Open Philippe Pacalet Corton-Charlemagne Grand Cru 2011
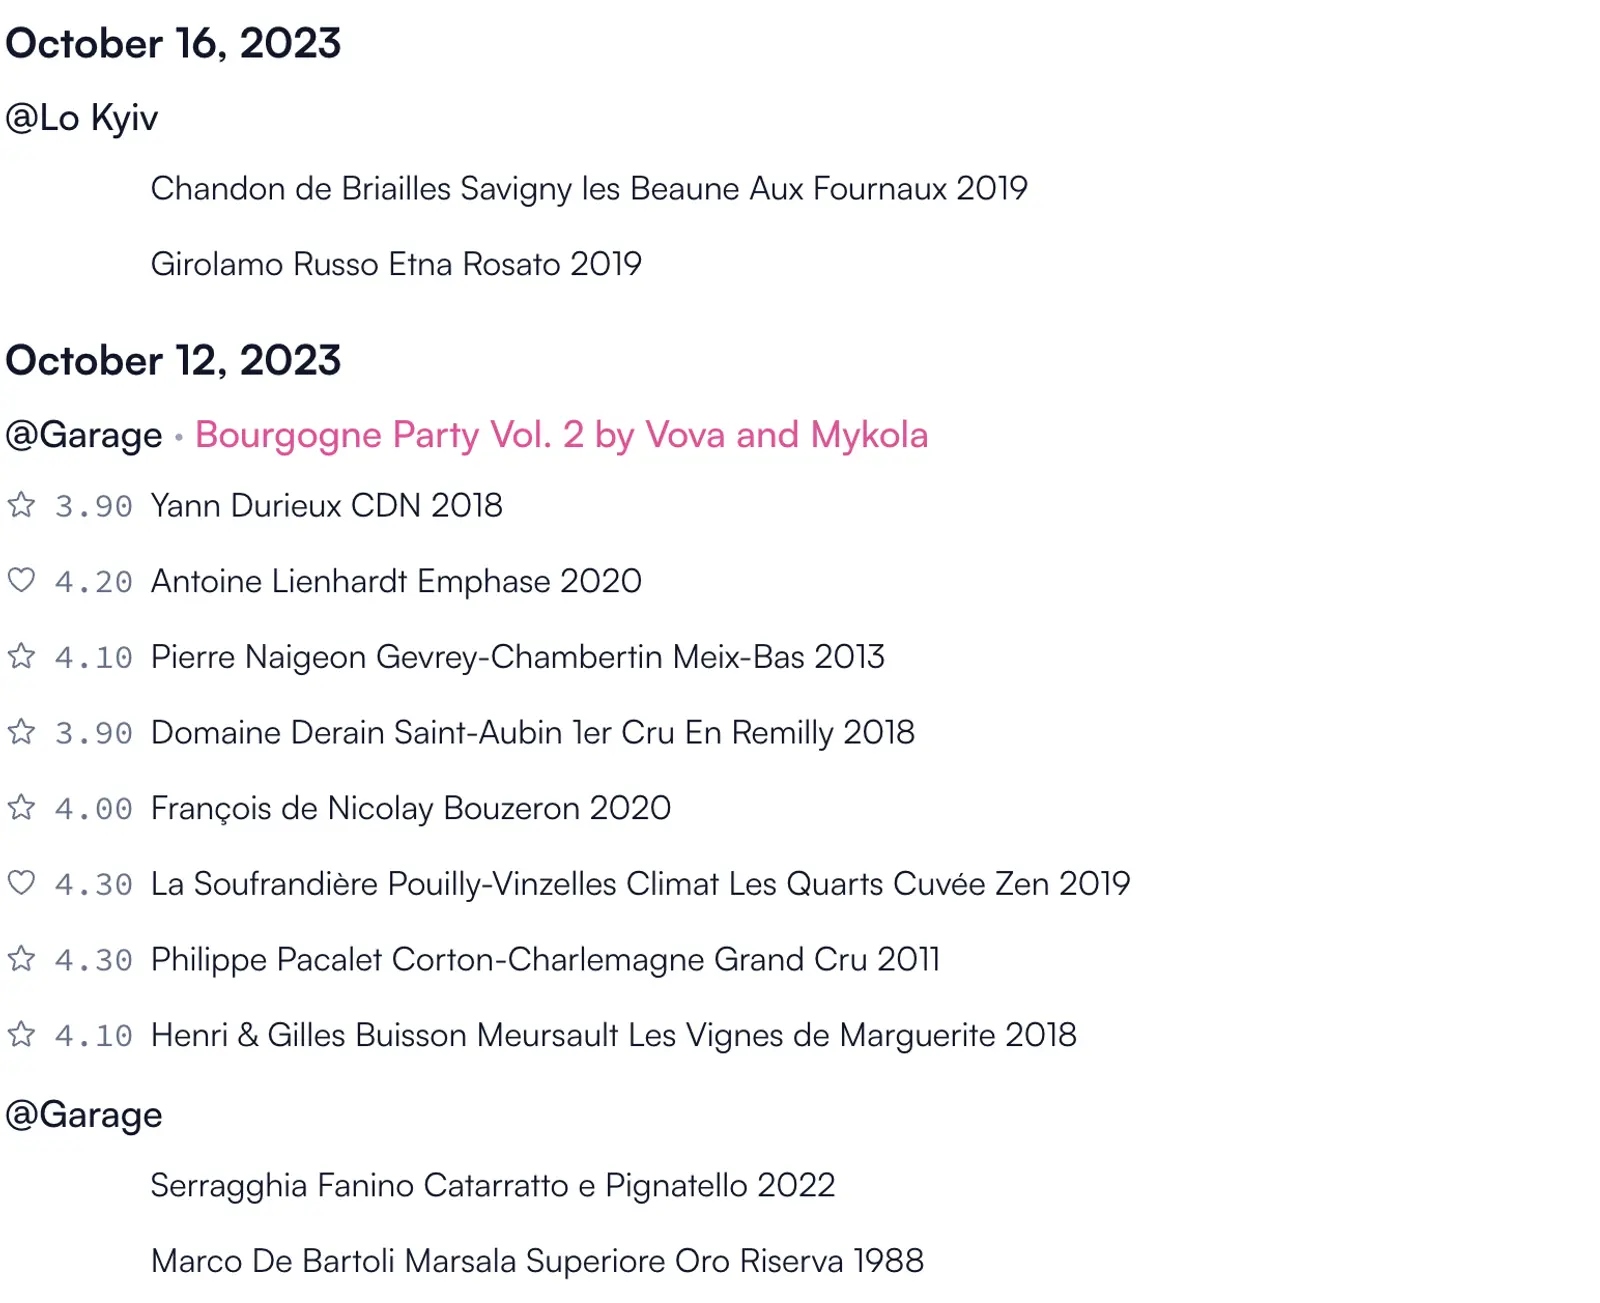This screenshot has width=1600, height=1303. click(545, 959)
